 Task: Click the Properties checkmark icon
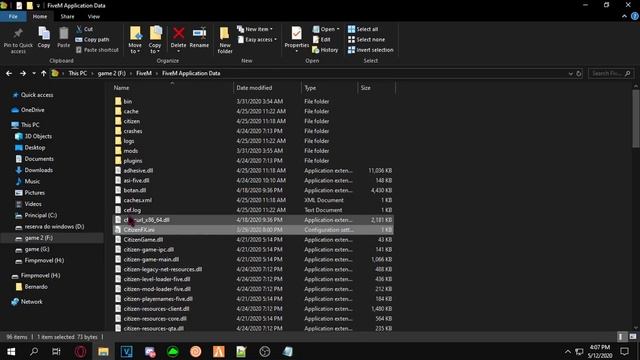coord(296,33)
